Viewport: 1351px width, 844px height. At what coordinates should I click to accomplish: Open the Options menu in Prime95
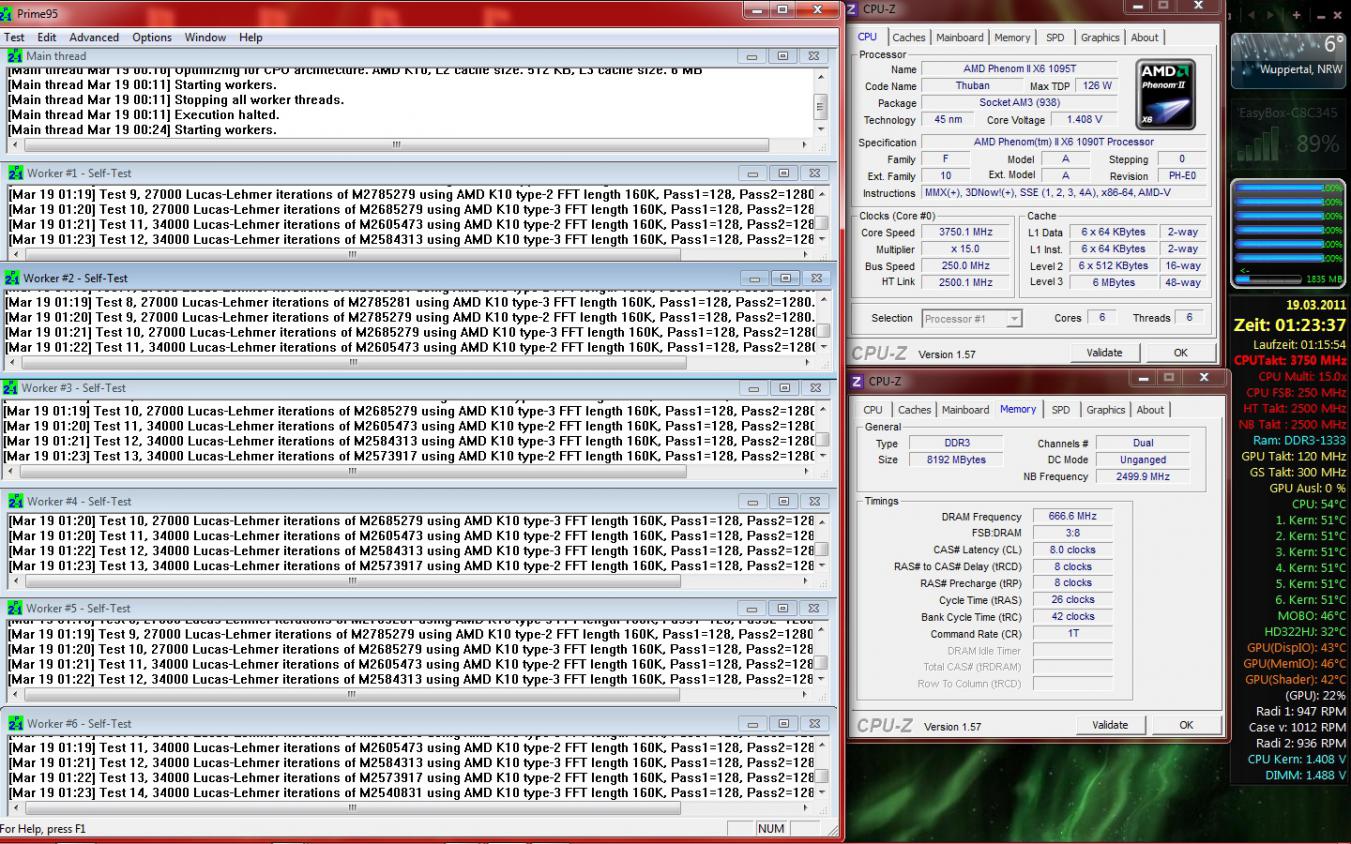click(x=152, y=37)
